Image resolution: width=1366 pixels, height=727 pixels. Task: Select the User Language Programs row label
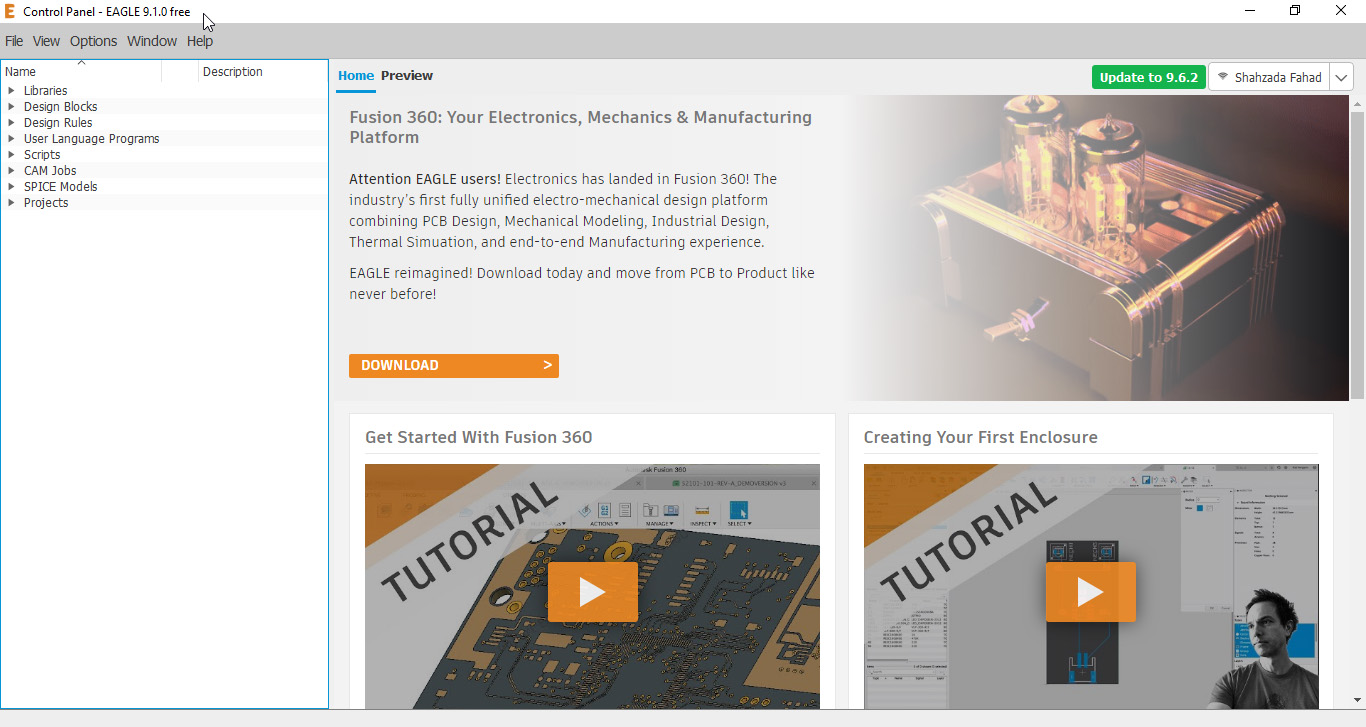(x=92, y=139)
